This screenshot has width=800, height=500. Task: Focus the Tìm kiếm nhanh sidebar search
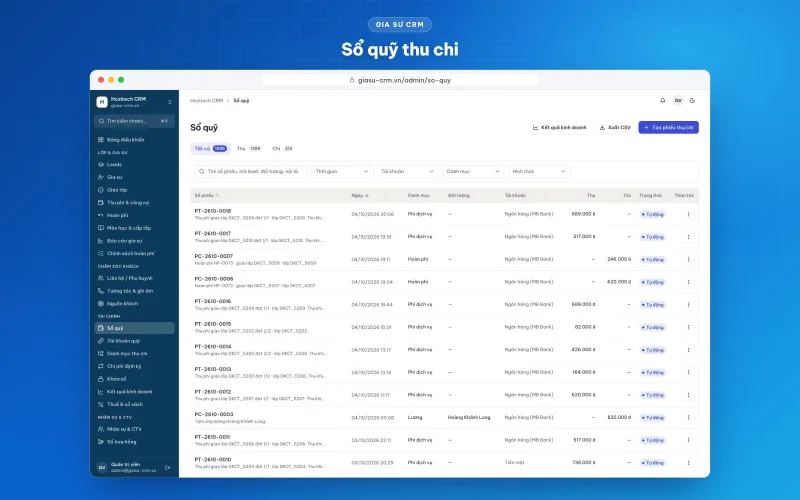135,121
